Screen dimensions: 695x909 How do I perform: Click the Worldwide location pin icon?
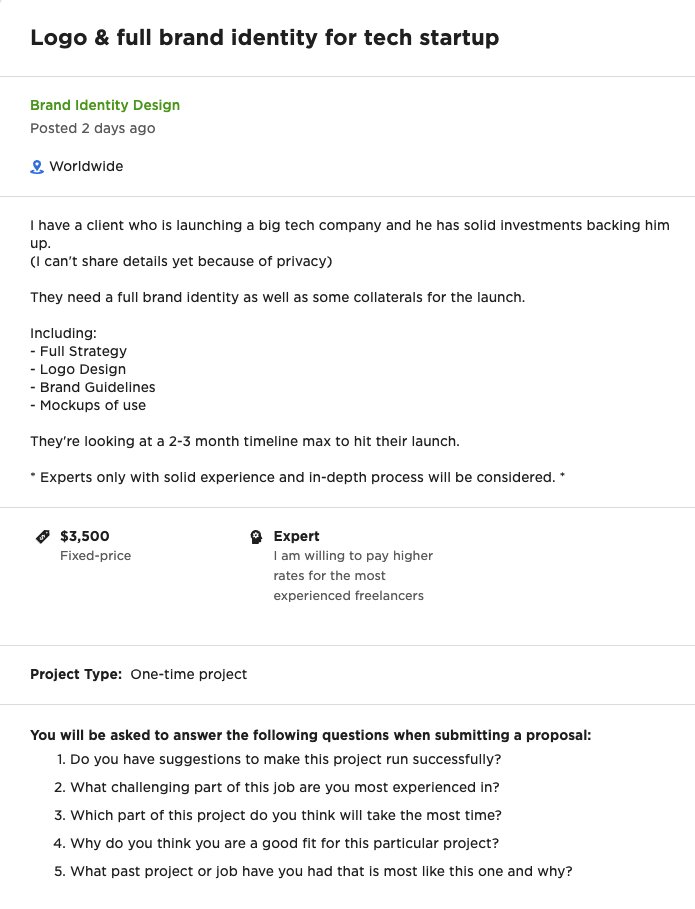click(x=37, y=167)
